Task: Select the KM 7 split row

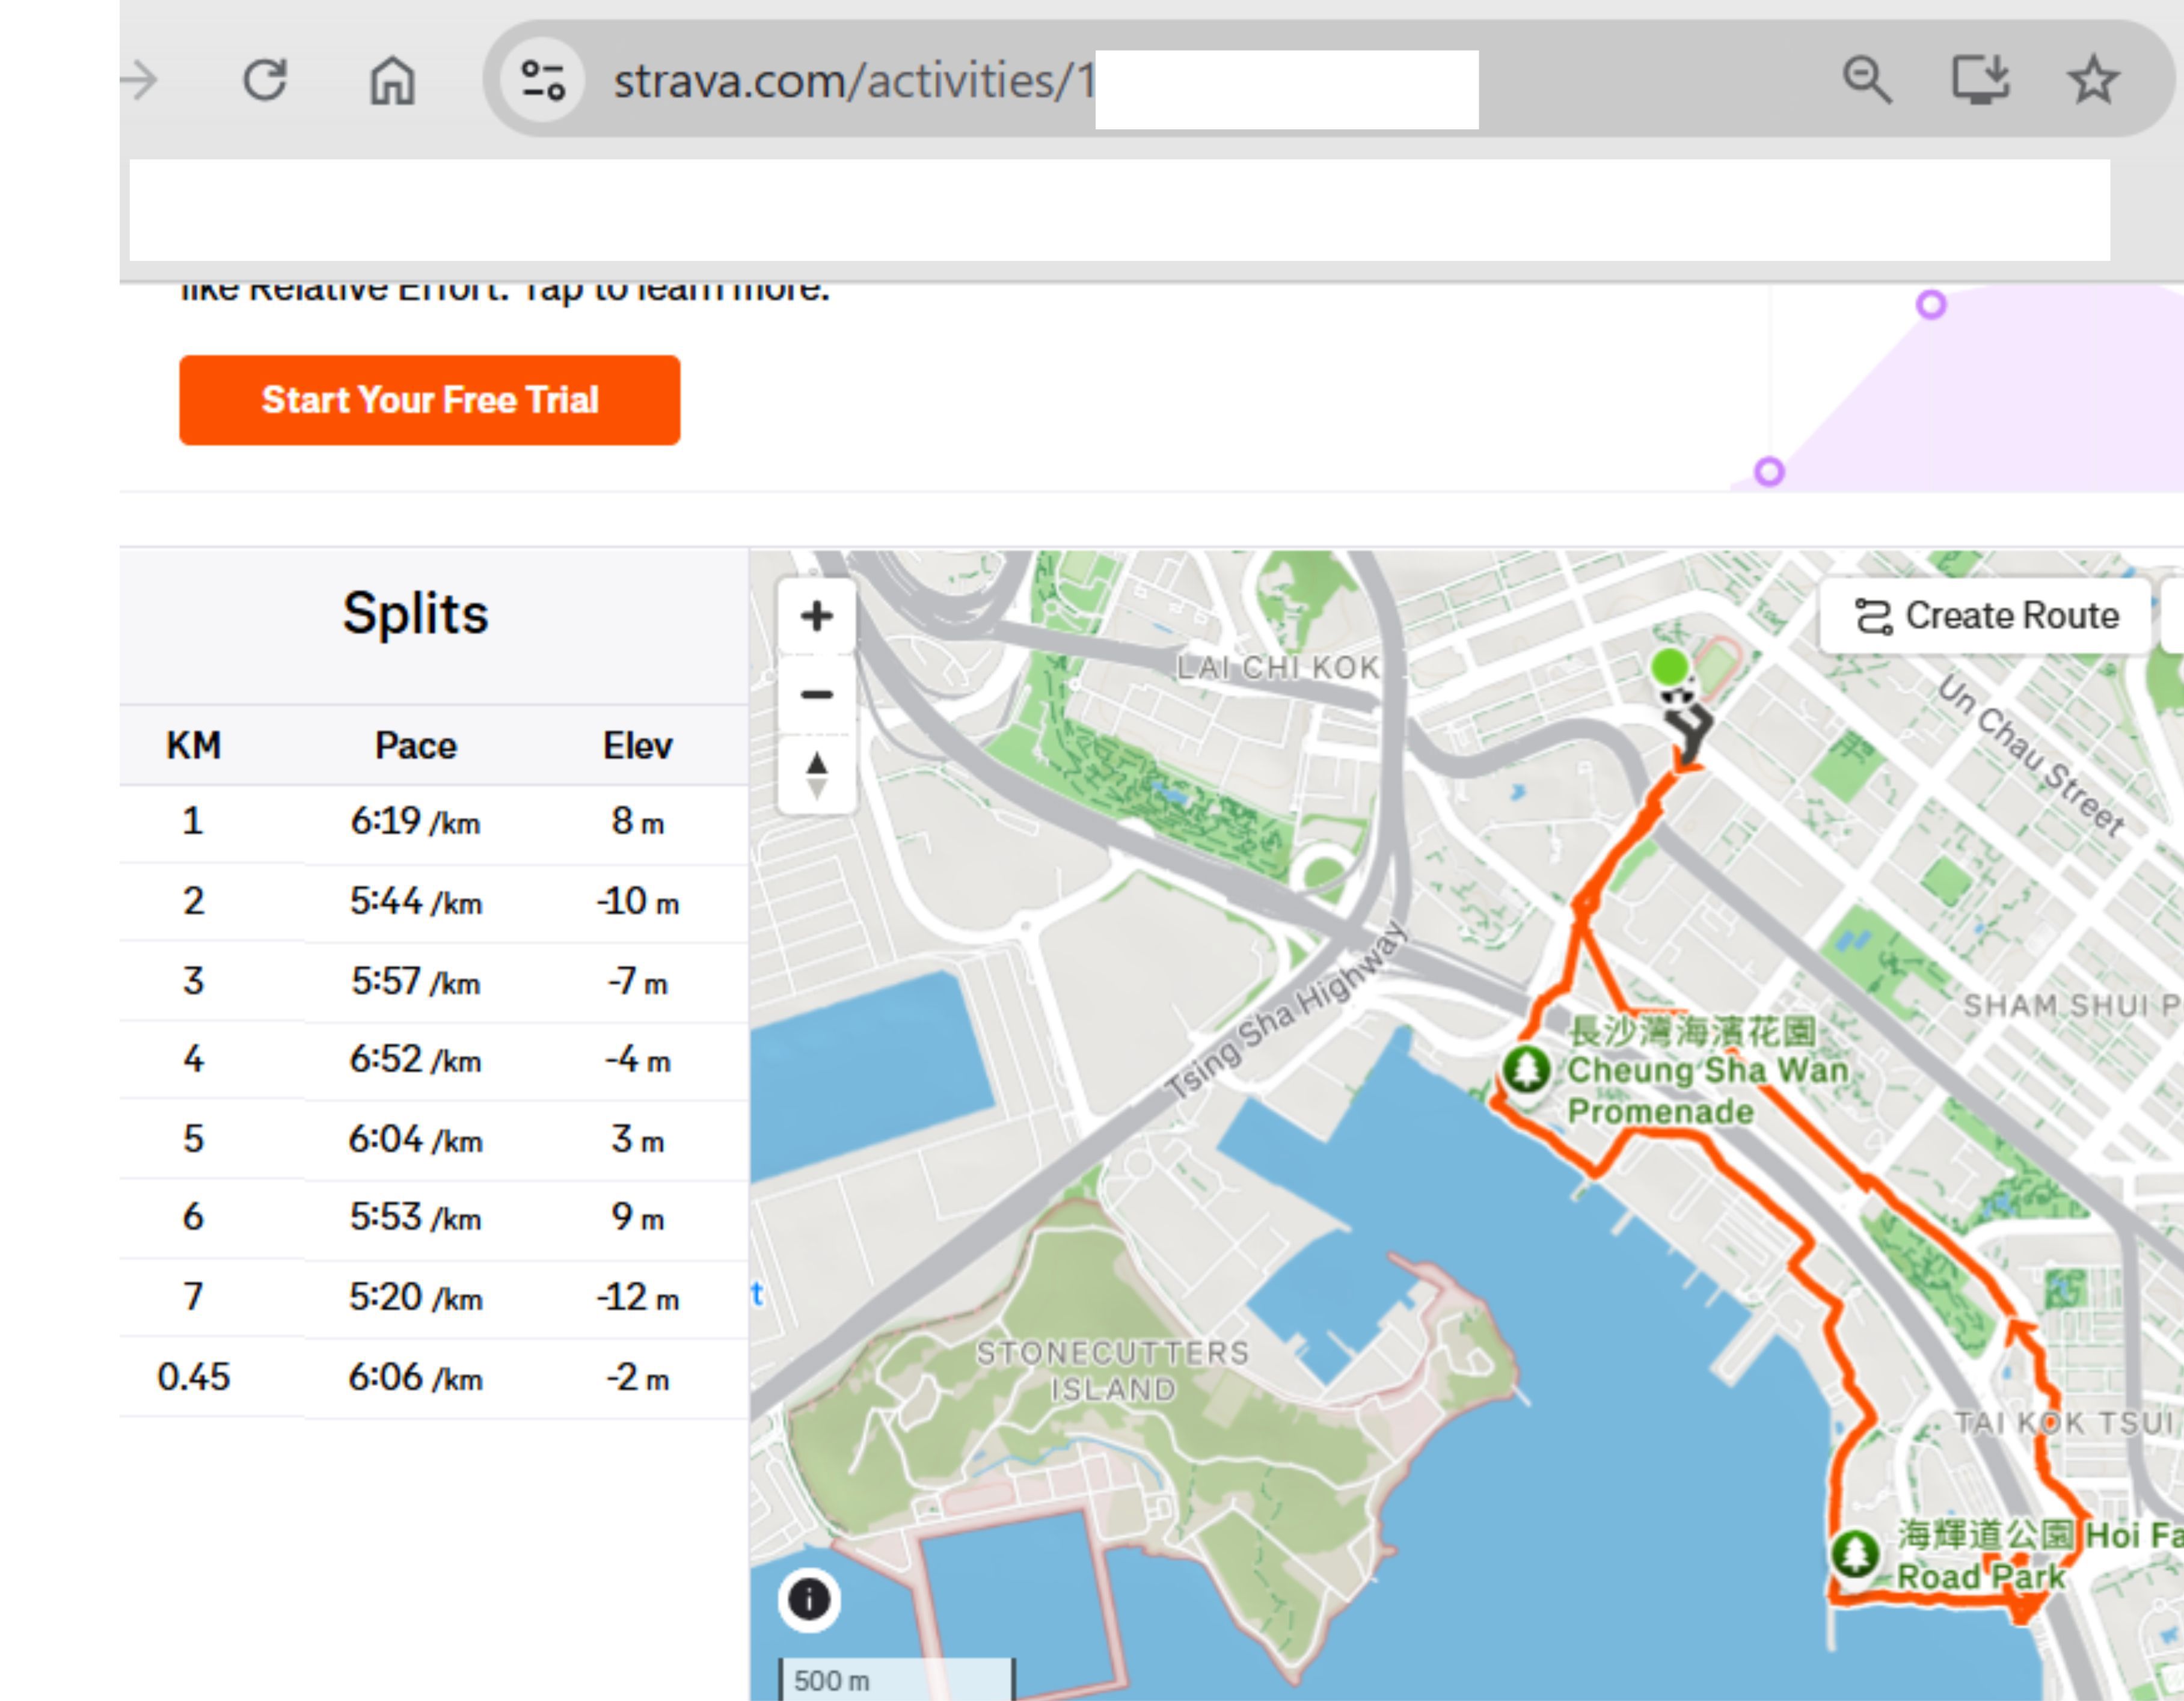Action: [434, 1297]
